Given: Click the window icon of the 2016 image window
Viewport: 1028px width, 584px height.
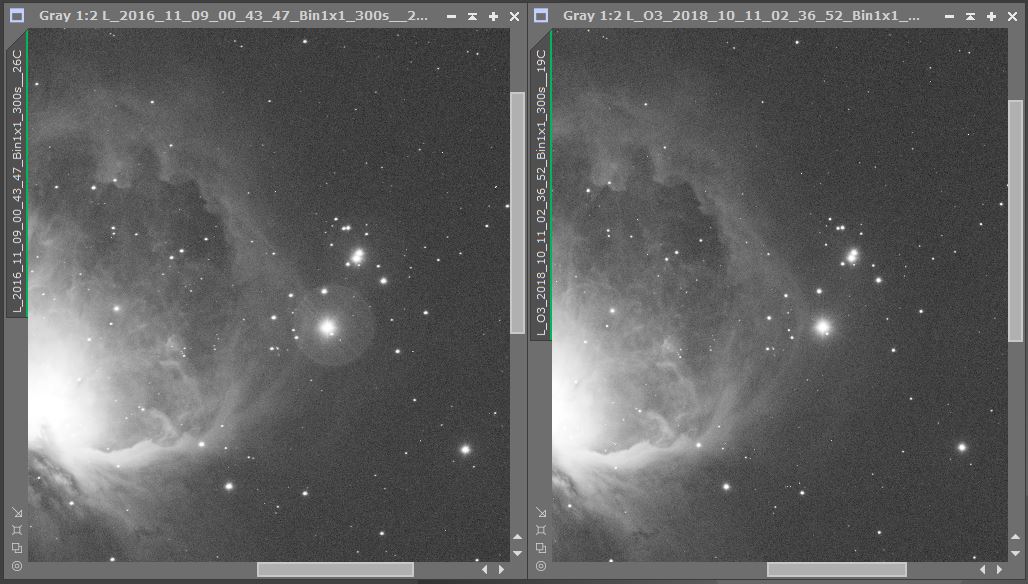Looking at the screenshot, I should point(17,15).
